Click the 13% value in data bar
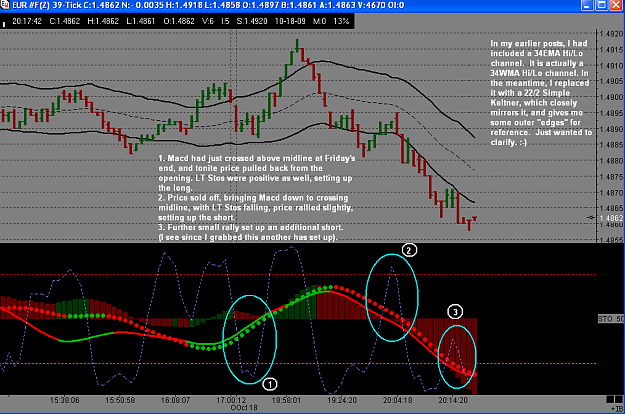Screen dimensions: 625x414 click(341, 21)
